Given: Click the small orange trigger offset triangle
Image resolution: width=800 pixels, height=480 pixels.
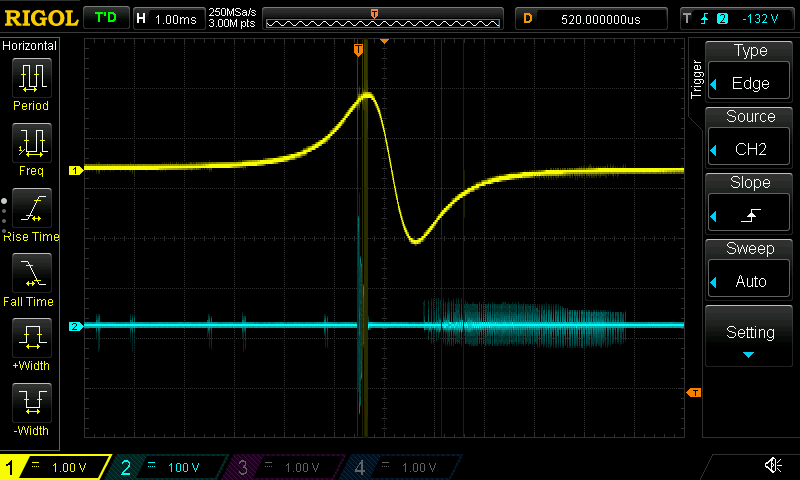Looking at the screenshot, I should point(385,41).
